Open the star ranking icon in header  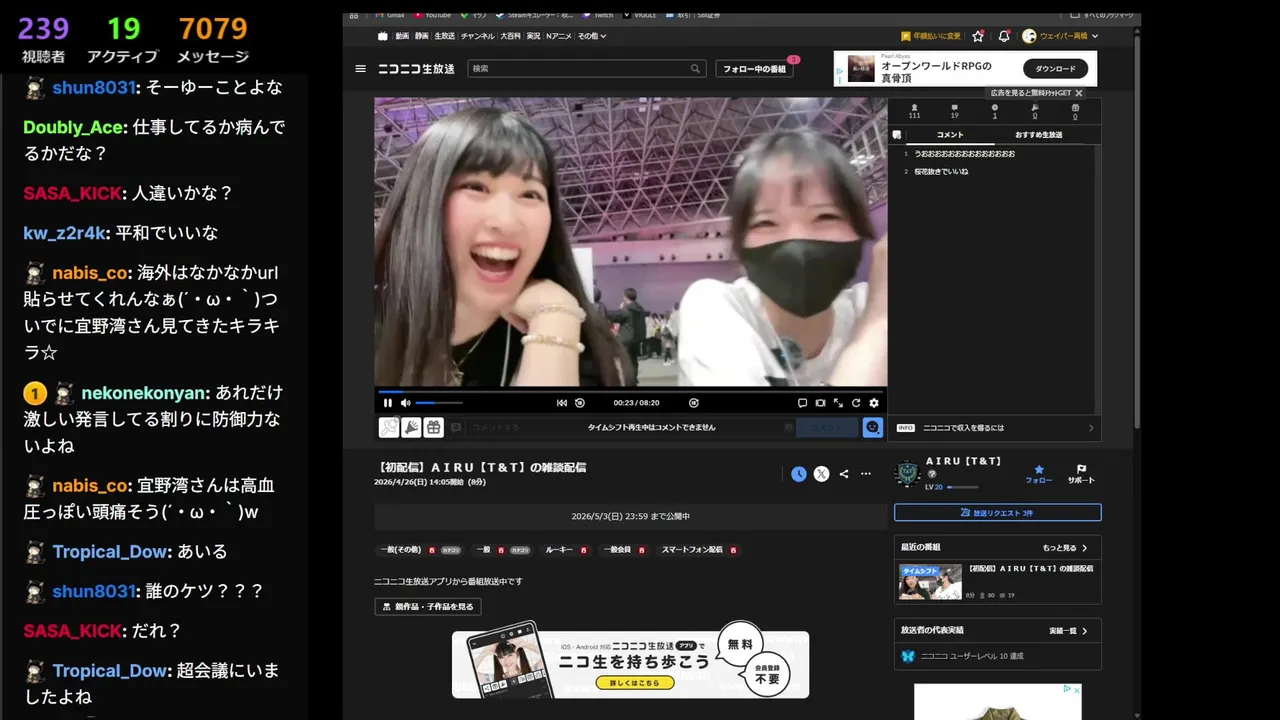[977, 36]
